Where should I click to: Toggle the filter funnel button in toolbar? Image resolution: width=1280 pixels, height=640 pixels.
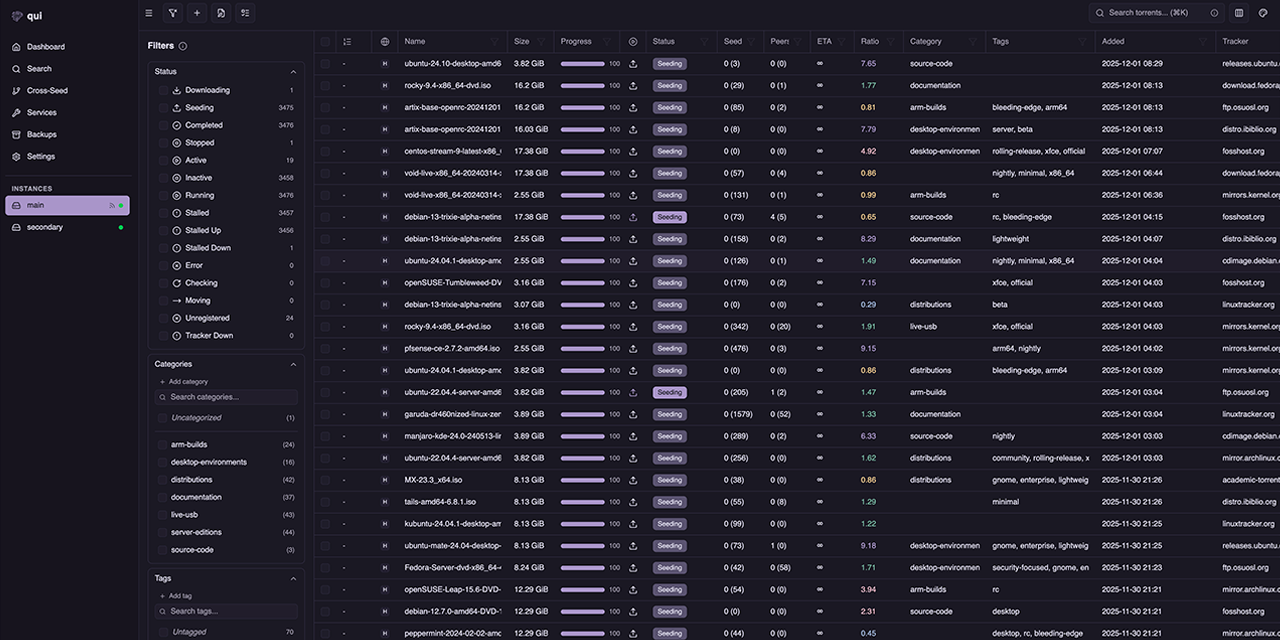pyautogui.click(x=173, y=13)
